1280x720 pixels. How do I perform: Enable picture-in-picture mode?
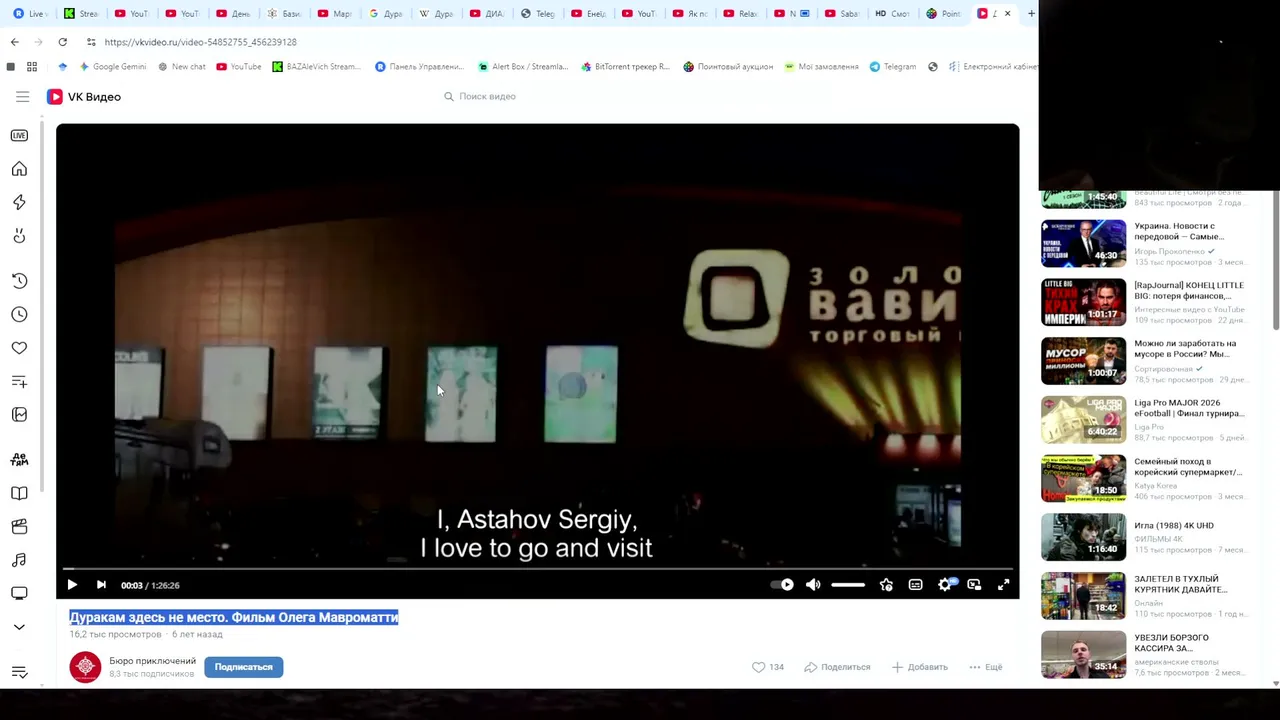click(974, 585)
